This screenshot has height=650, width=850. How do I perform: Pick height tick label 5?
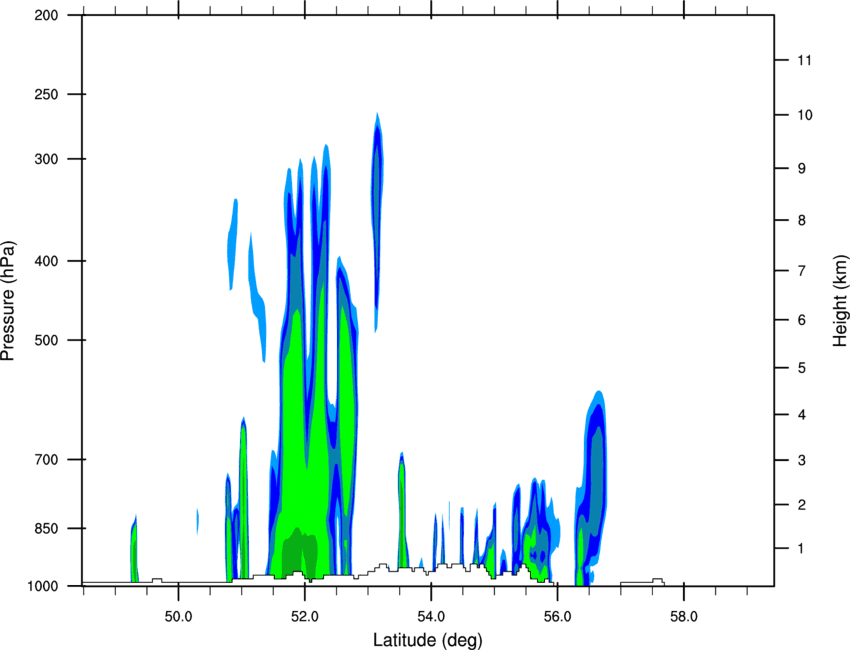point(802,368)
